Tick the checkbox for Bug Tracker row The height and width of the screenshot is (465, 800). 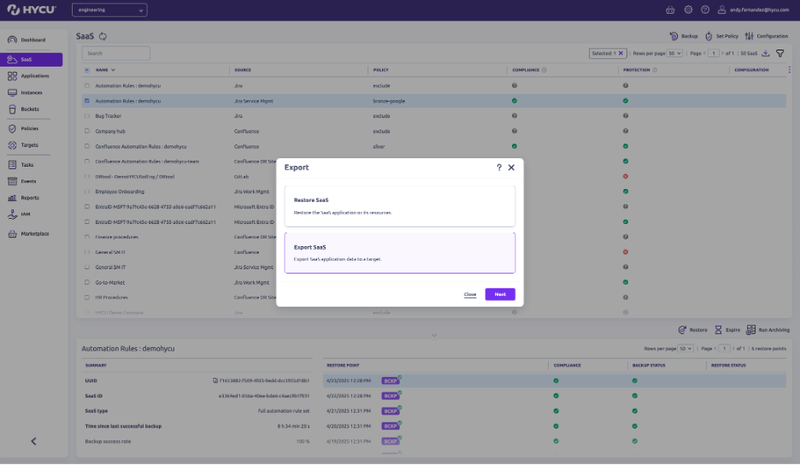pyautogui.click(x=88, y=116)
